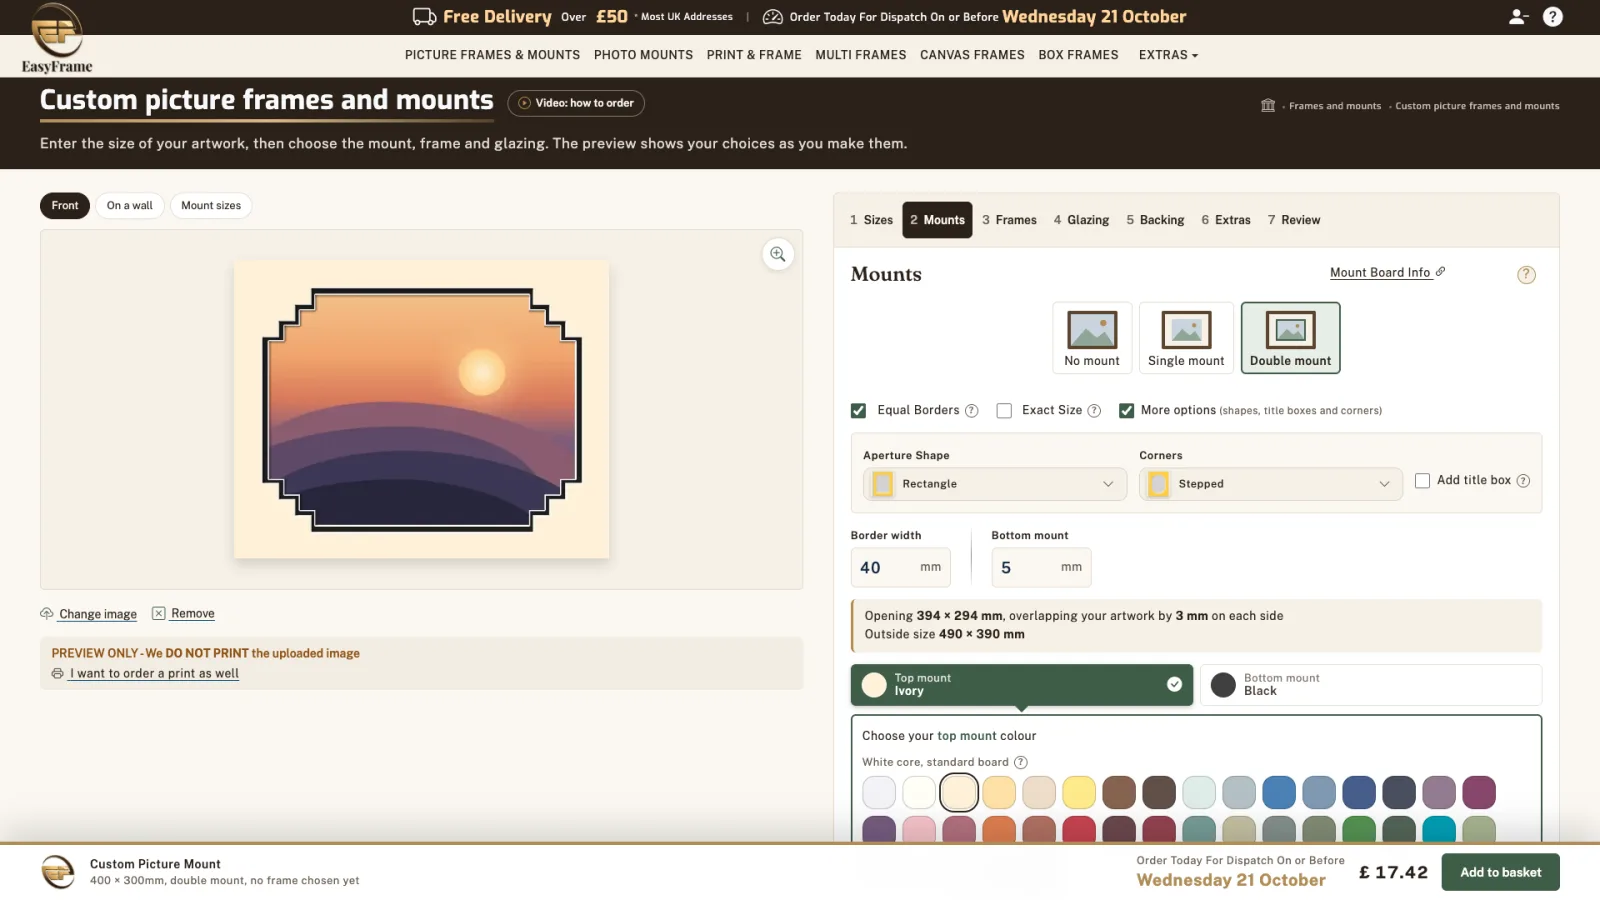1600x900 pixels.
Task: Open the user account icon
Action: (1518, 17)
